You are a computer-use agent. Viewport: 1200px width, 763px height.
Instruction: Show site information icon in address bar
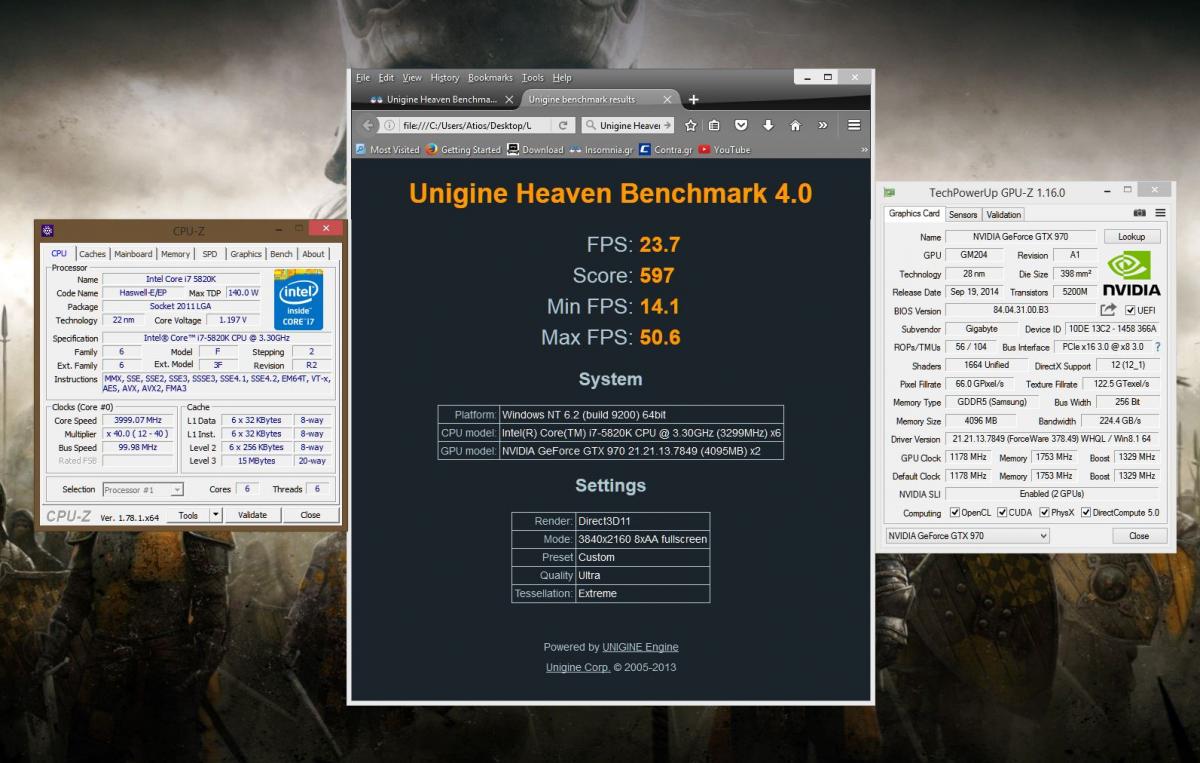click(390, 125)
